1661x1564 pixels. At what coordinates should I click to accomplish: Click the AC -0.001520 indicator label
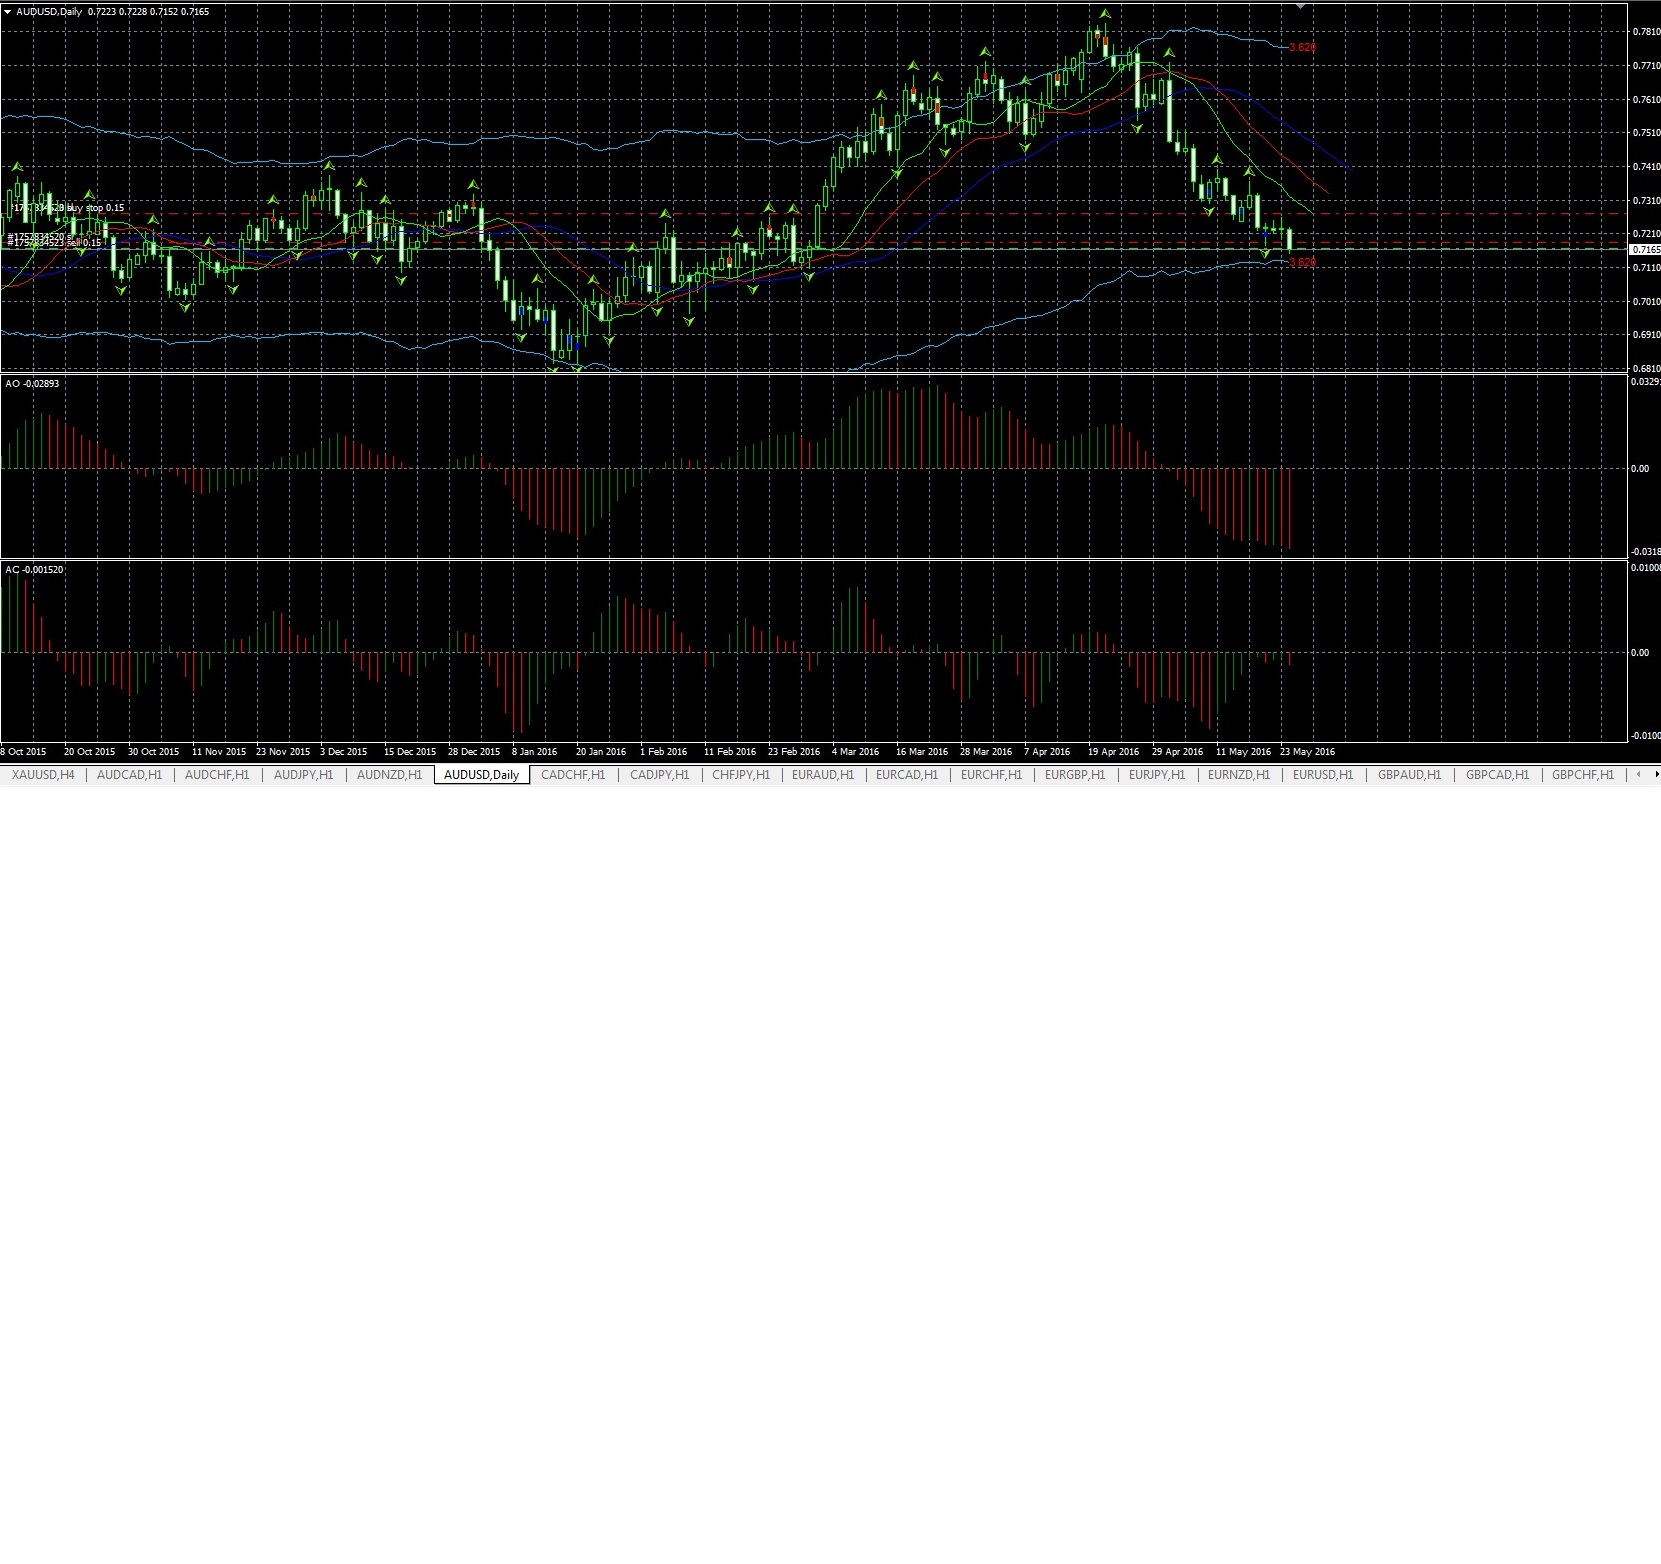tap(34, 570)
